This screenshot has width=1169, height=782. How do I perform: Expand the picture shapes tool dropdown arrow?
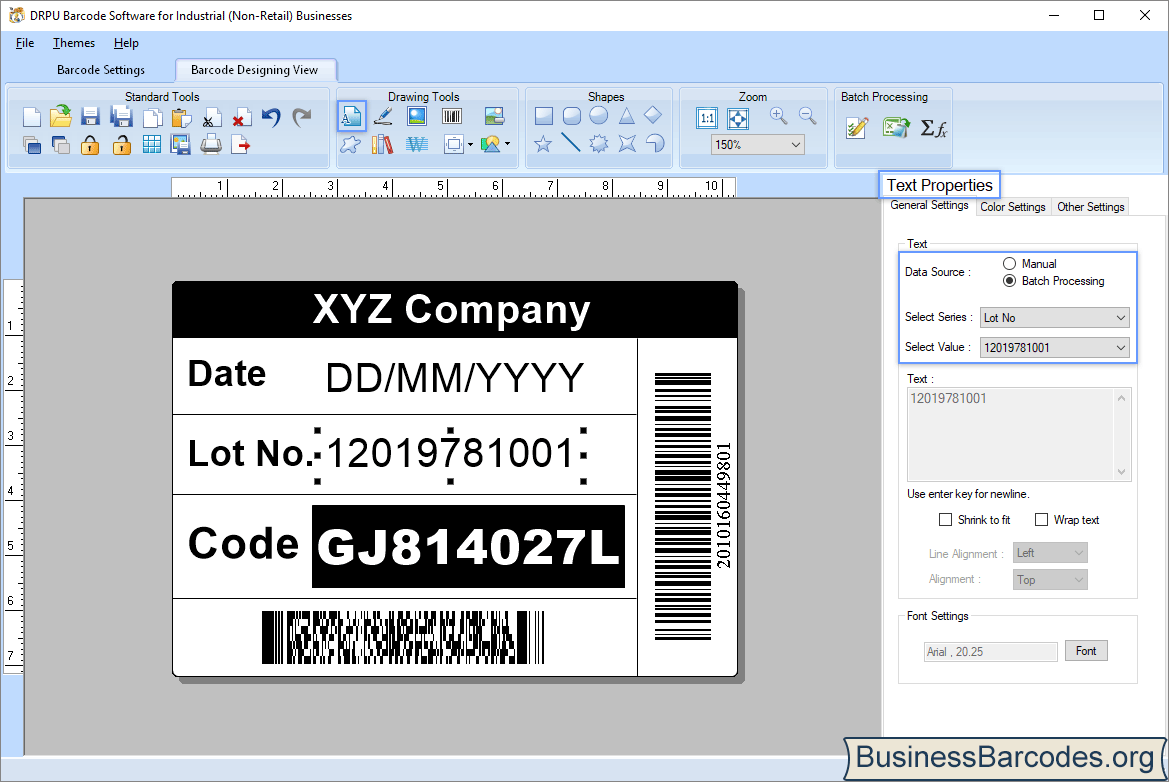pyautogui.click(x=508, y=144)
